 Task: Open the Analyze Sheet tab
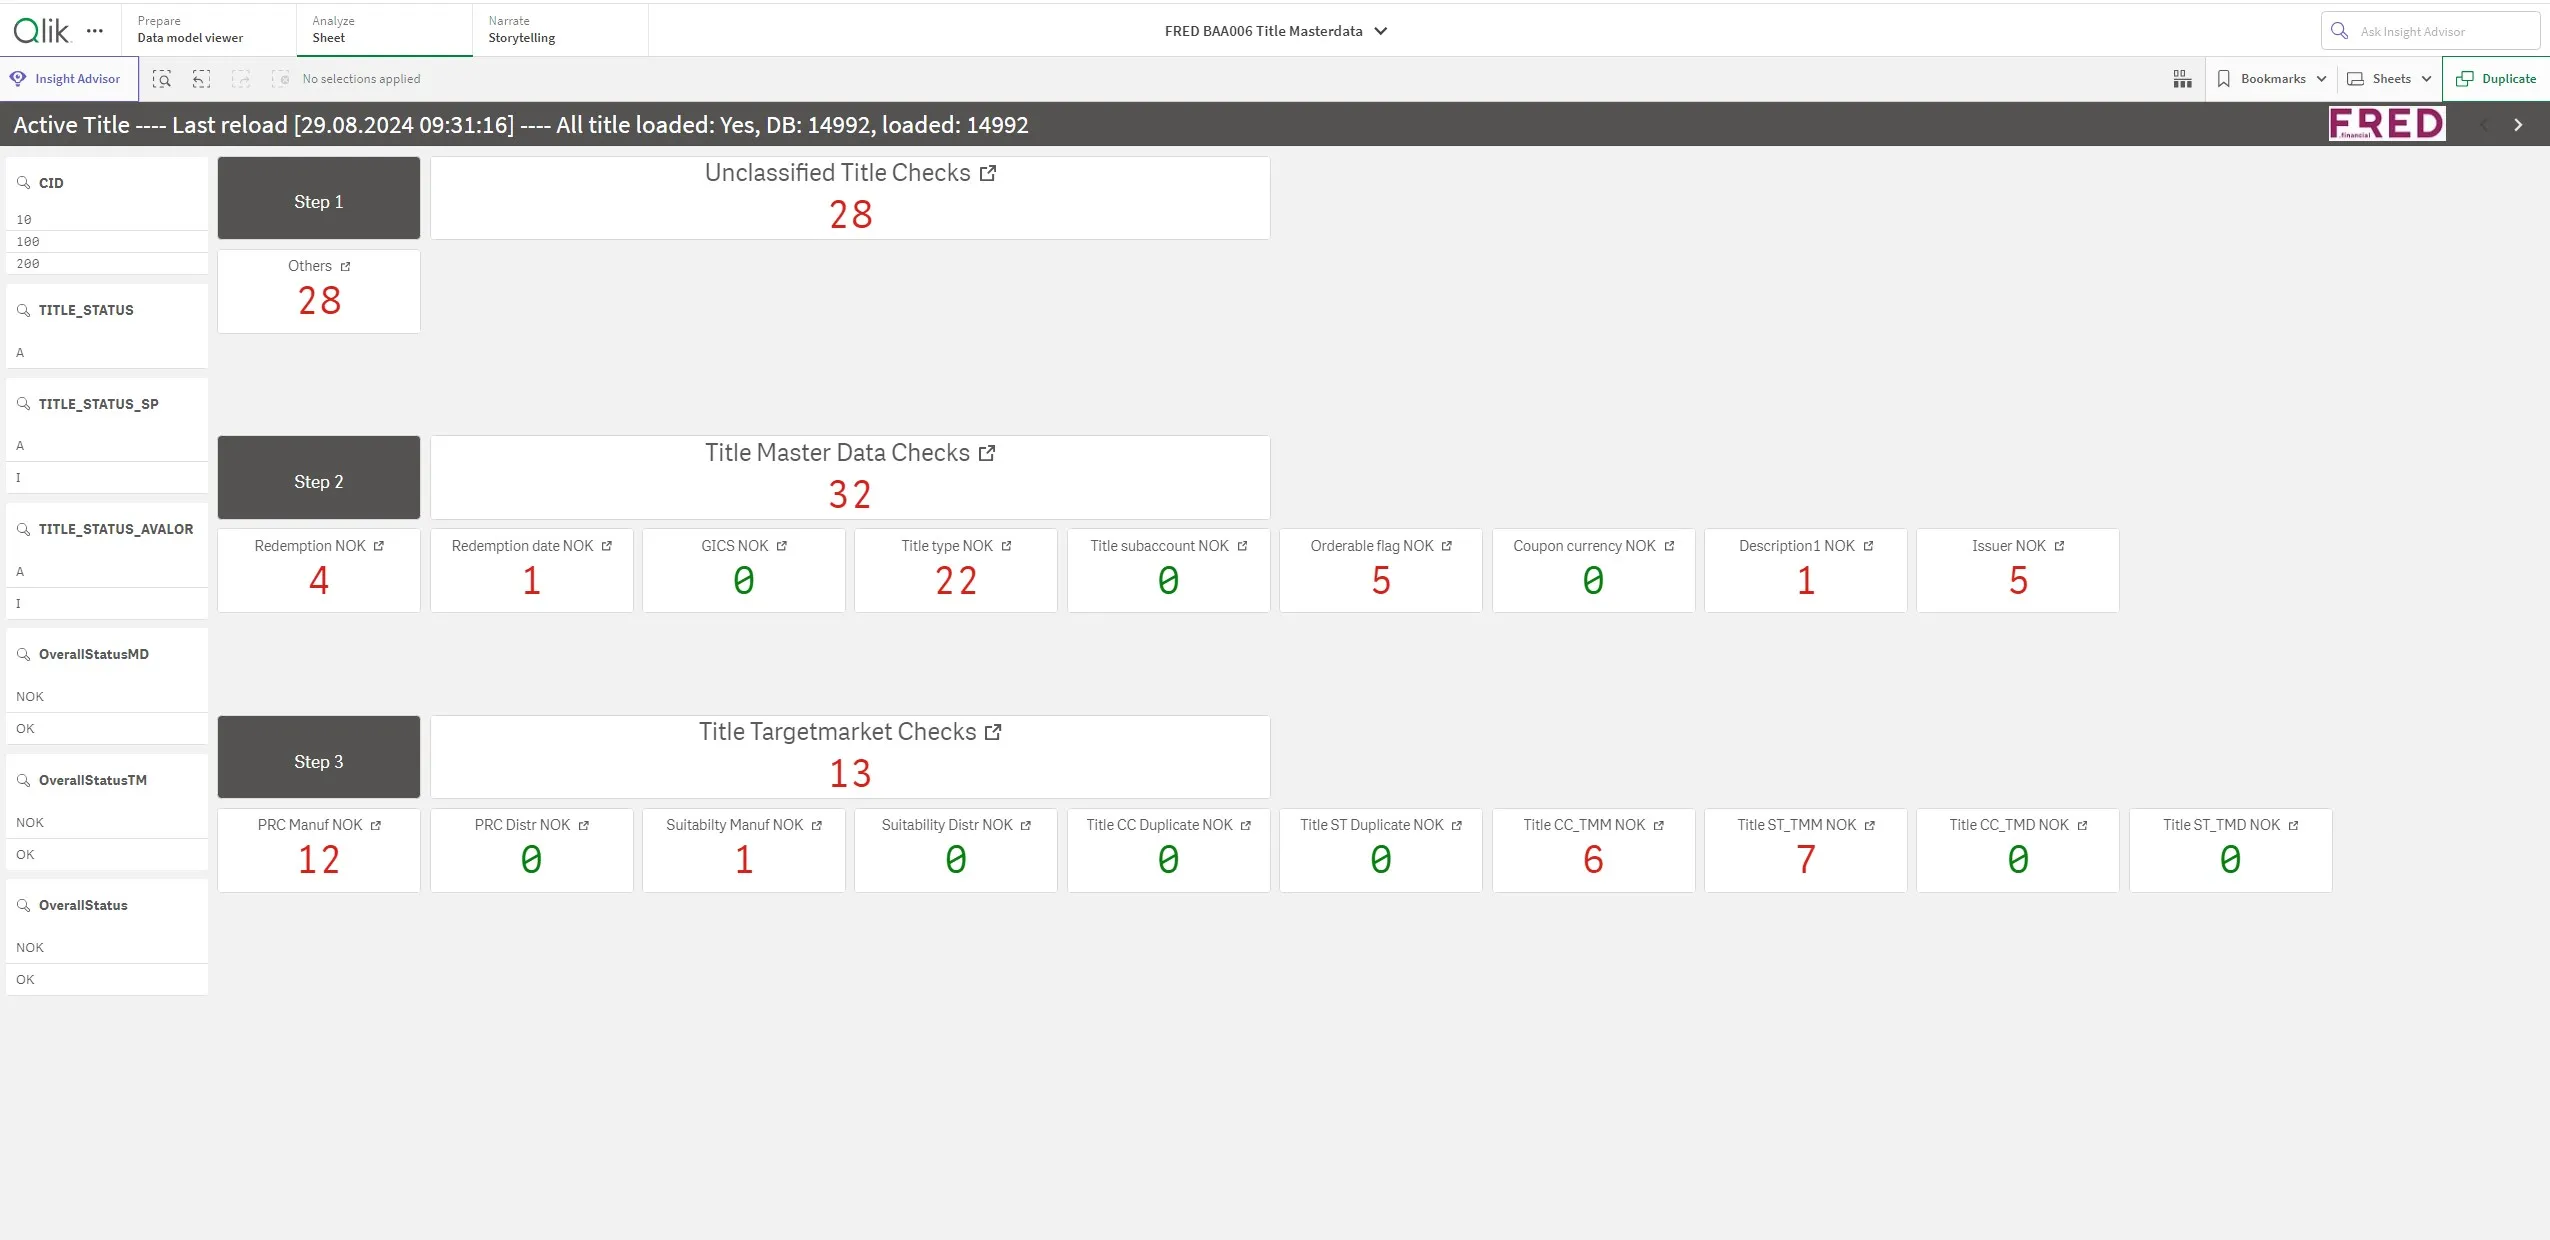(384, 30)
